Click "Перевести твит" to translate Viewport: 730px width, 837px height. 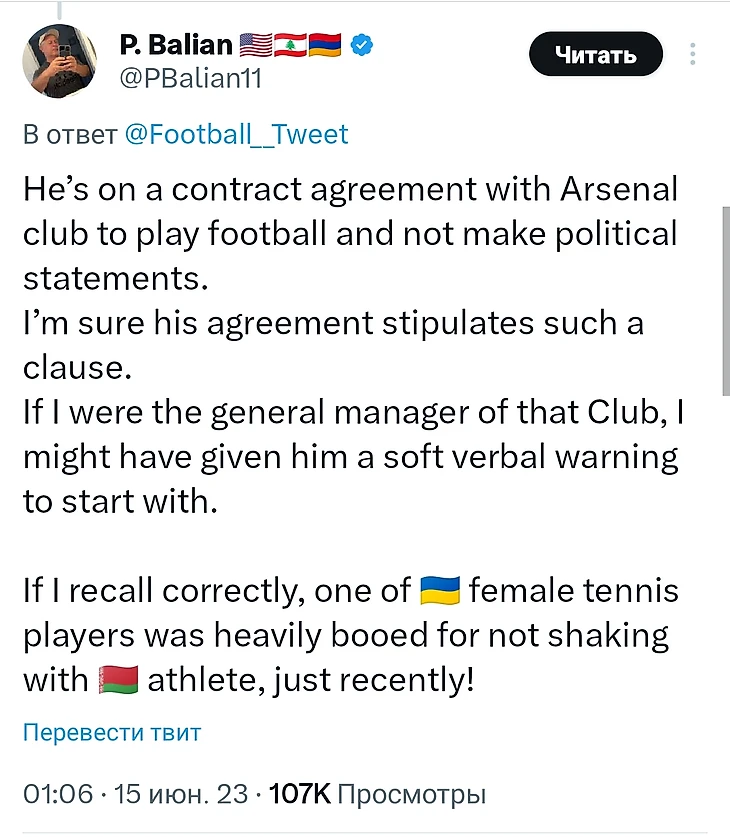pos(112,733)
